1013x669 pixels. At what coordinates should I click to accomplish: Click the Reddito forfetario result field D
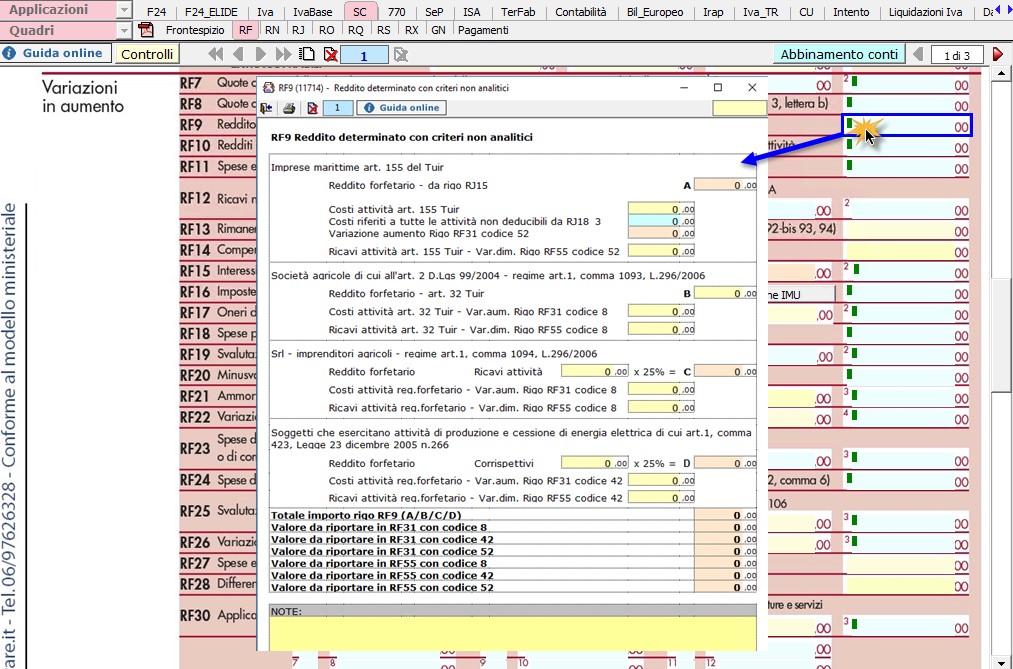click(725, 463)
